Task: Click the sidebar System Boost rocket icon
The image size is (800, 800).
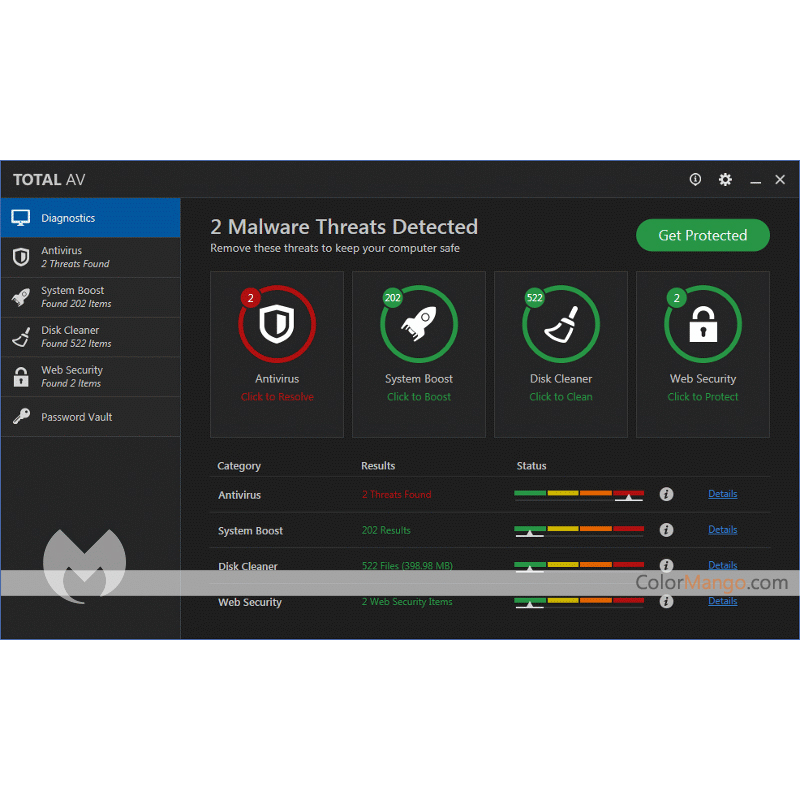Action: (x=21, y=297)
